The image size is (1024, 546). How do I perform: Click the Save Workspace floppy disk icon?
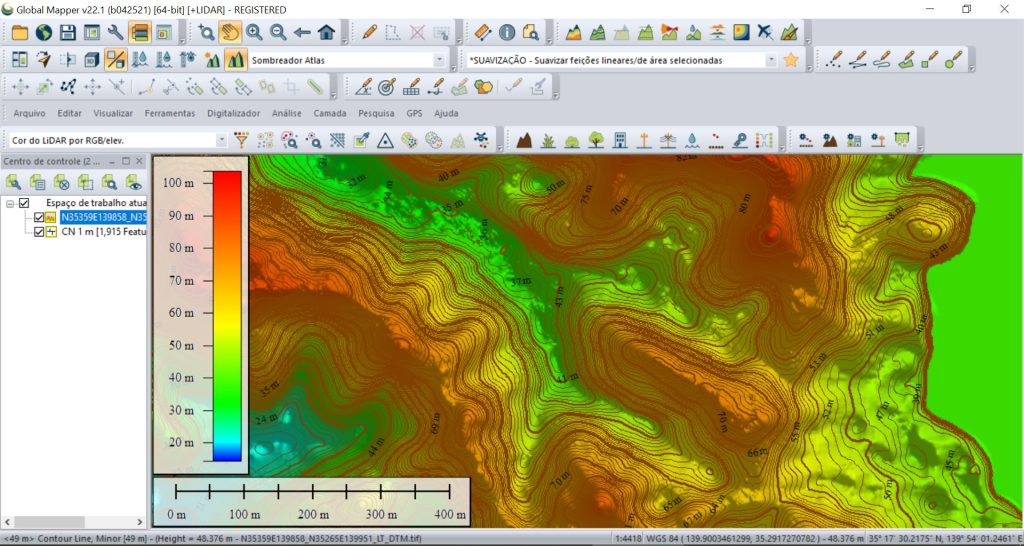point(67,33)
